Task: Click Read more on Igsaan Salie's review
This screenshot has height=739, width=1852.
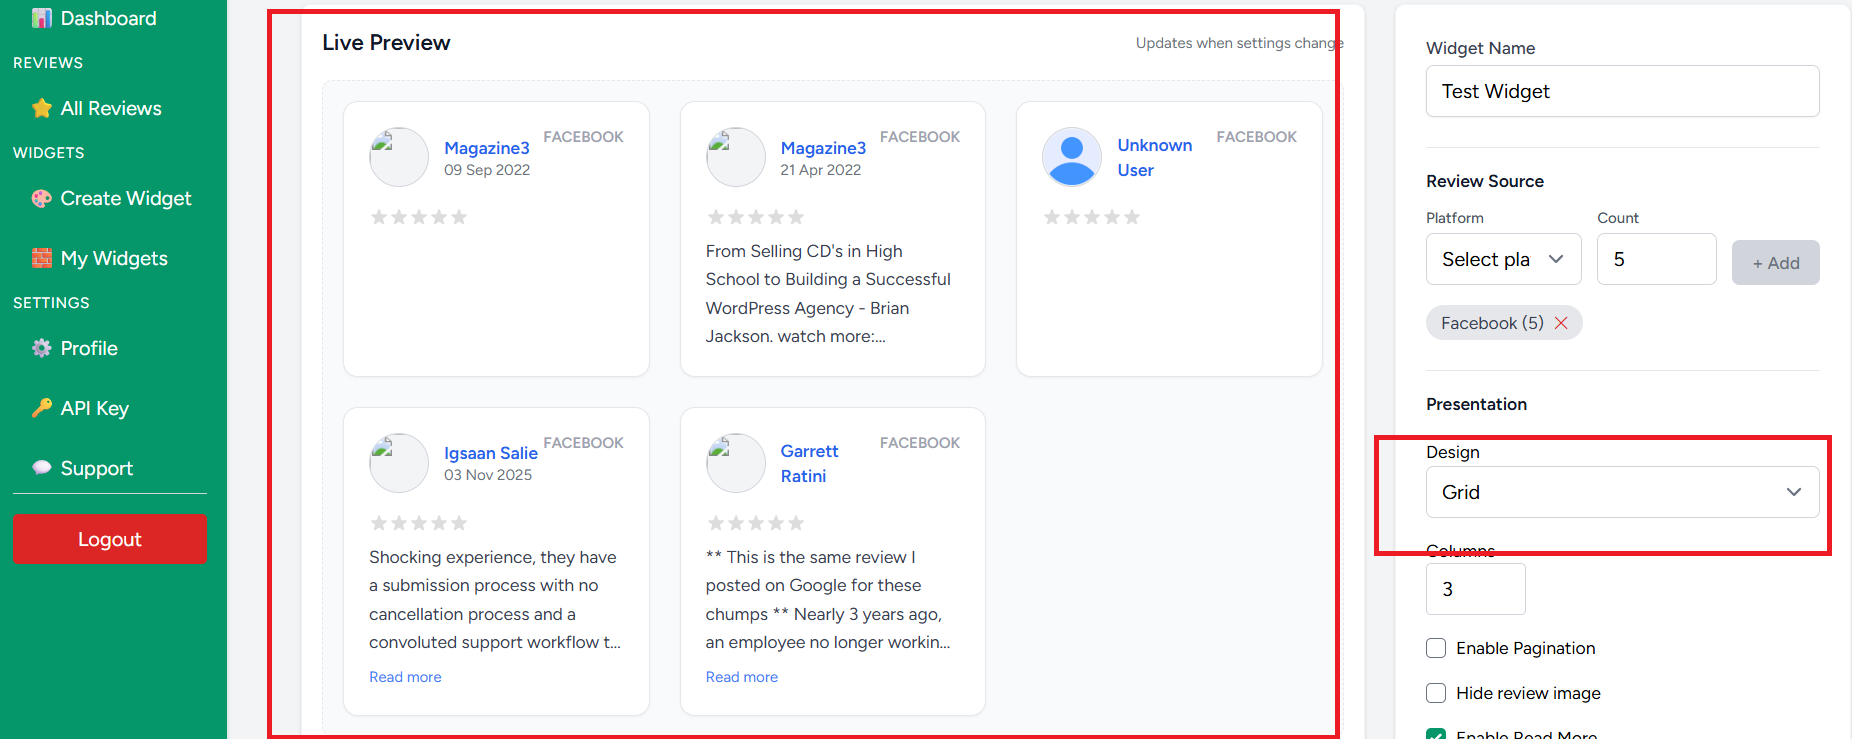Action: point(405,677)
